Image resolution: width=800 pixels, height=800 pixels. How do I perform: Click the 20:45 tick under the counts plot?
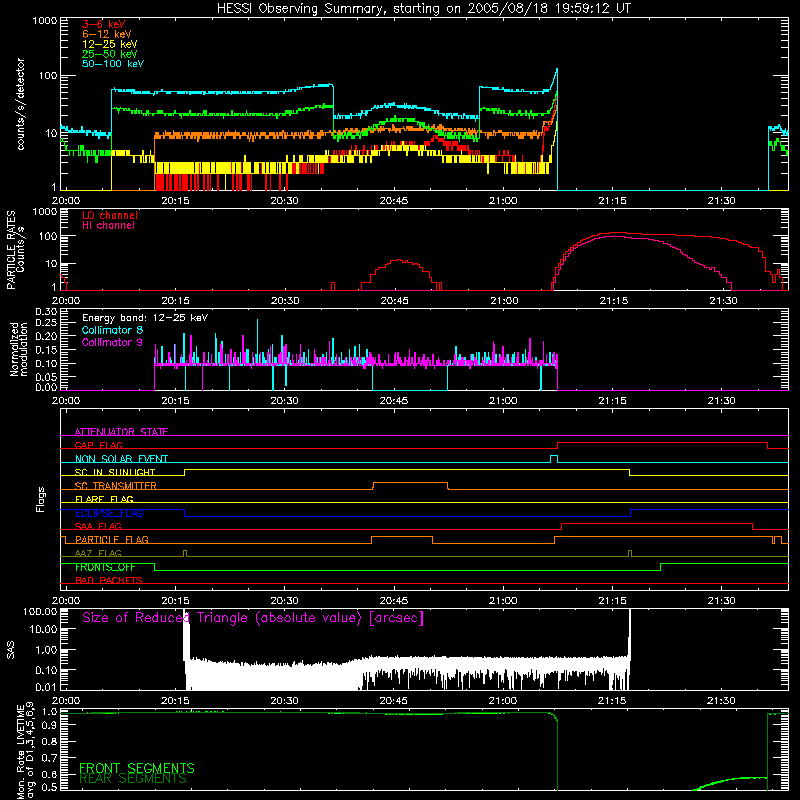(x=394, y=201)
